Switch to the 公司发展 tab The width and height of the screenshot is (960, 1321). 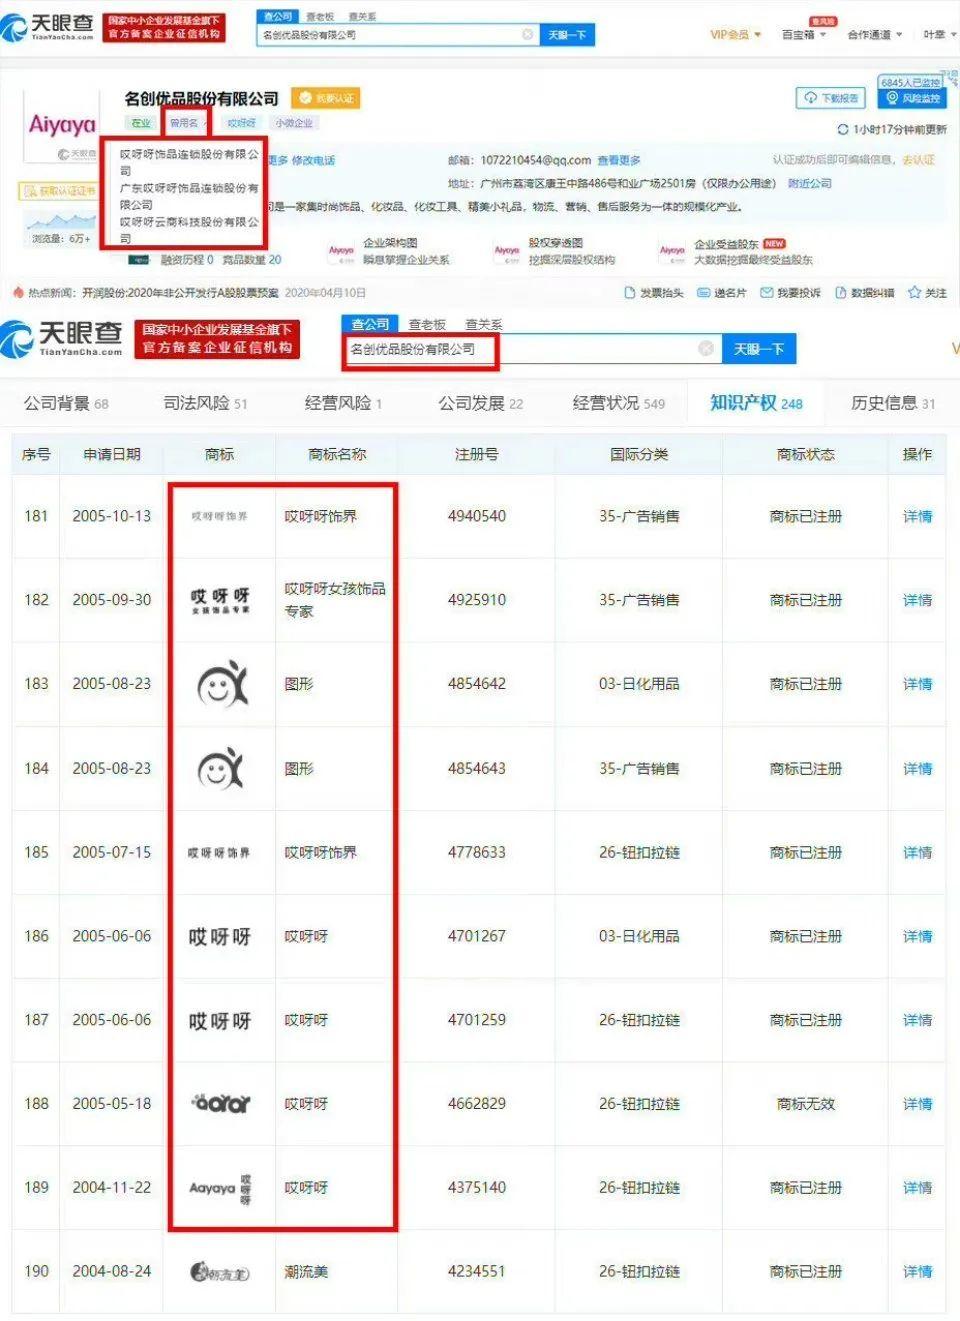(480, 403)
